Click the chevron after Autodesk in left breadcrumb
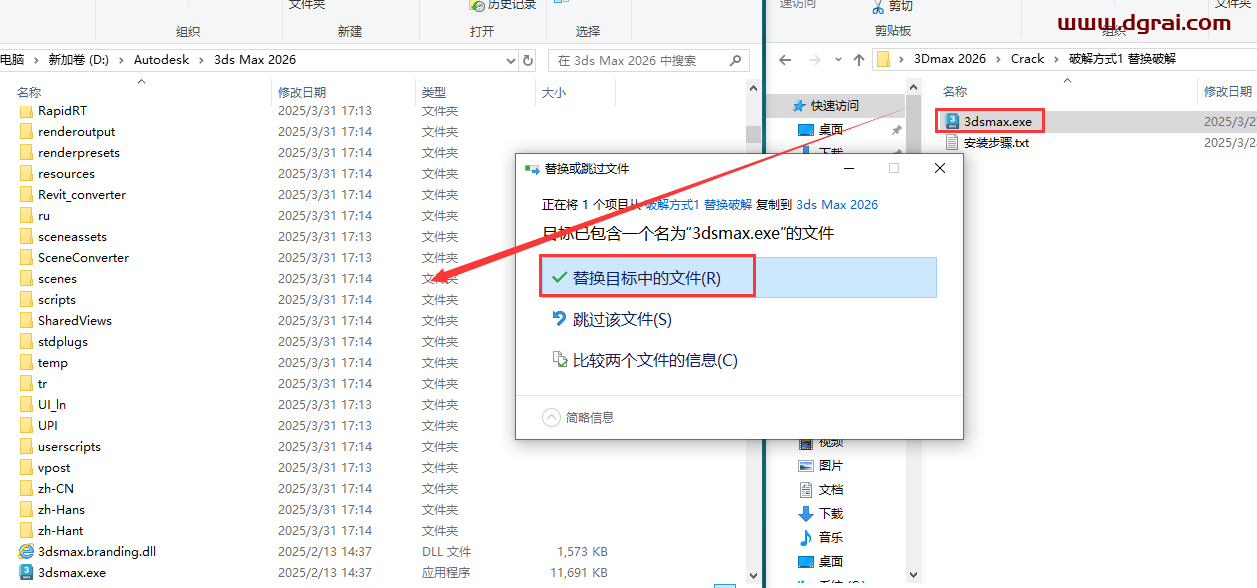 (203, 60)
